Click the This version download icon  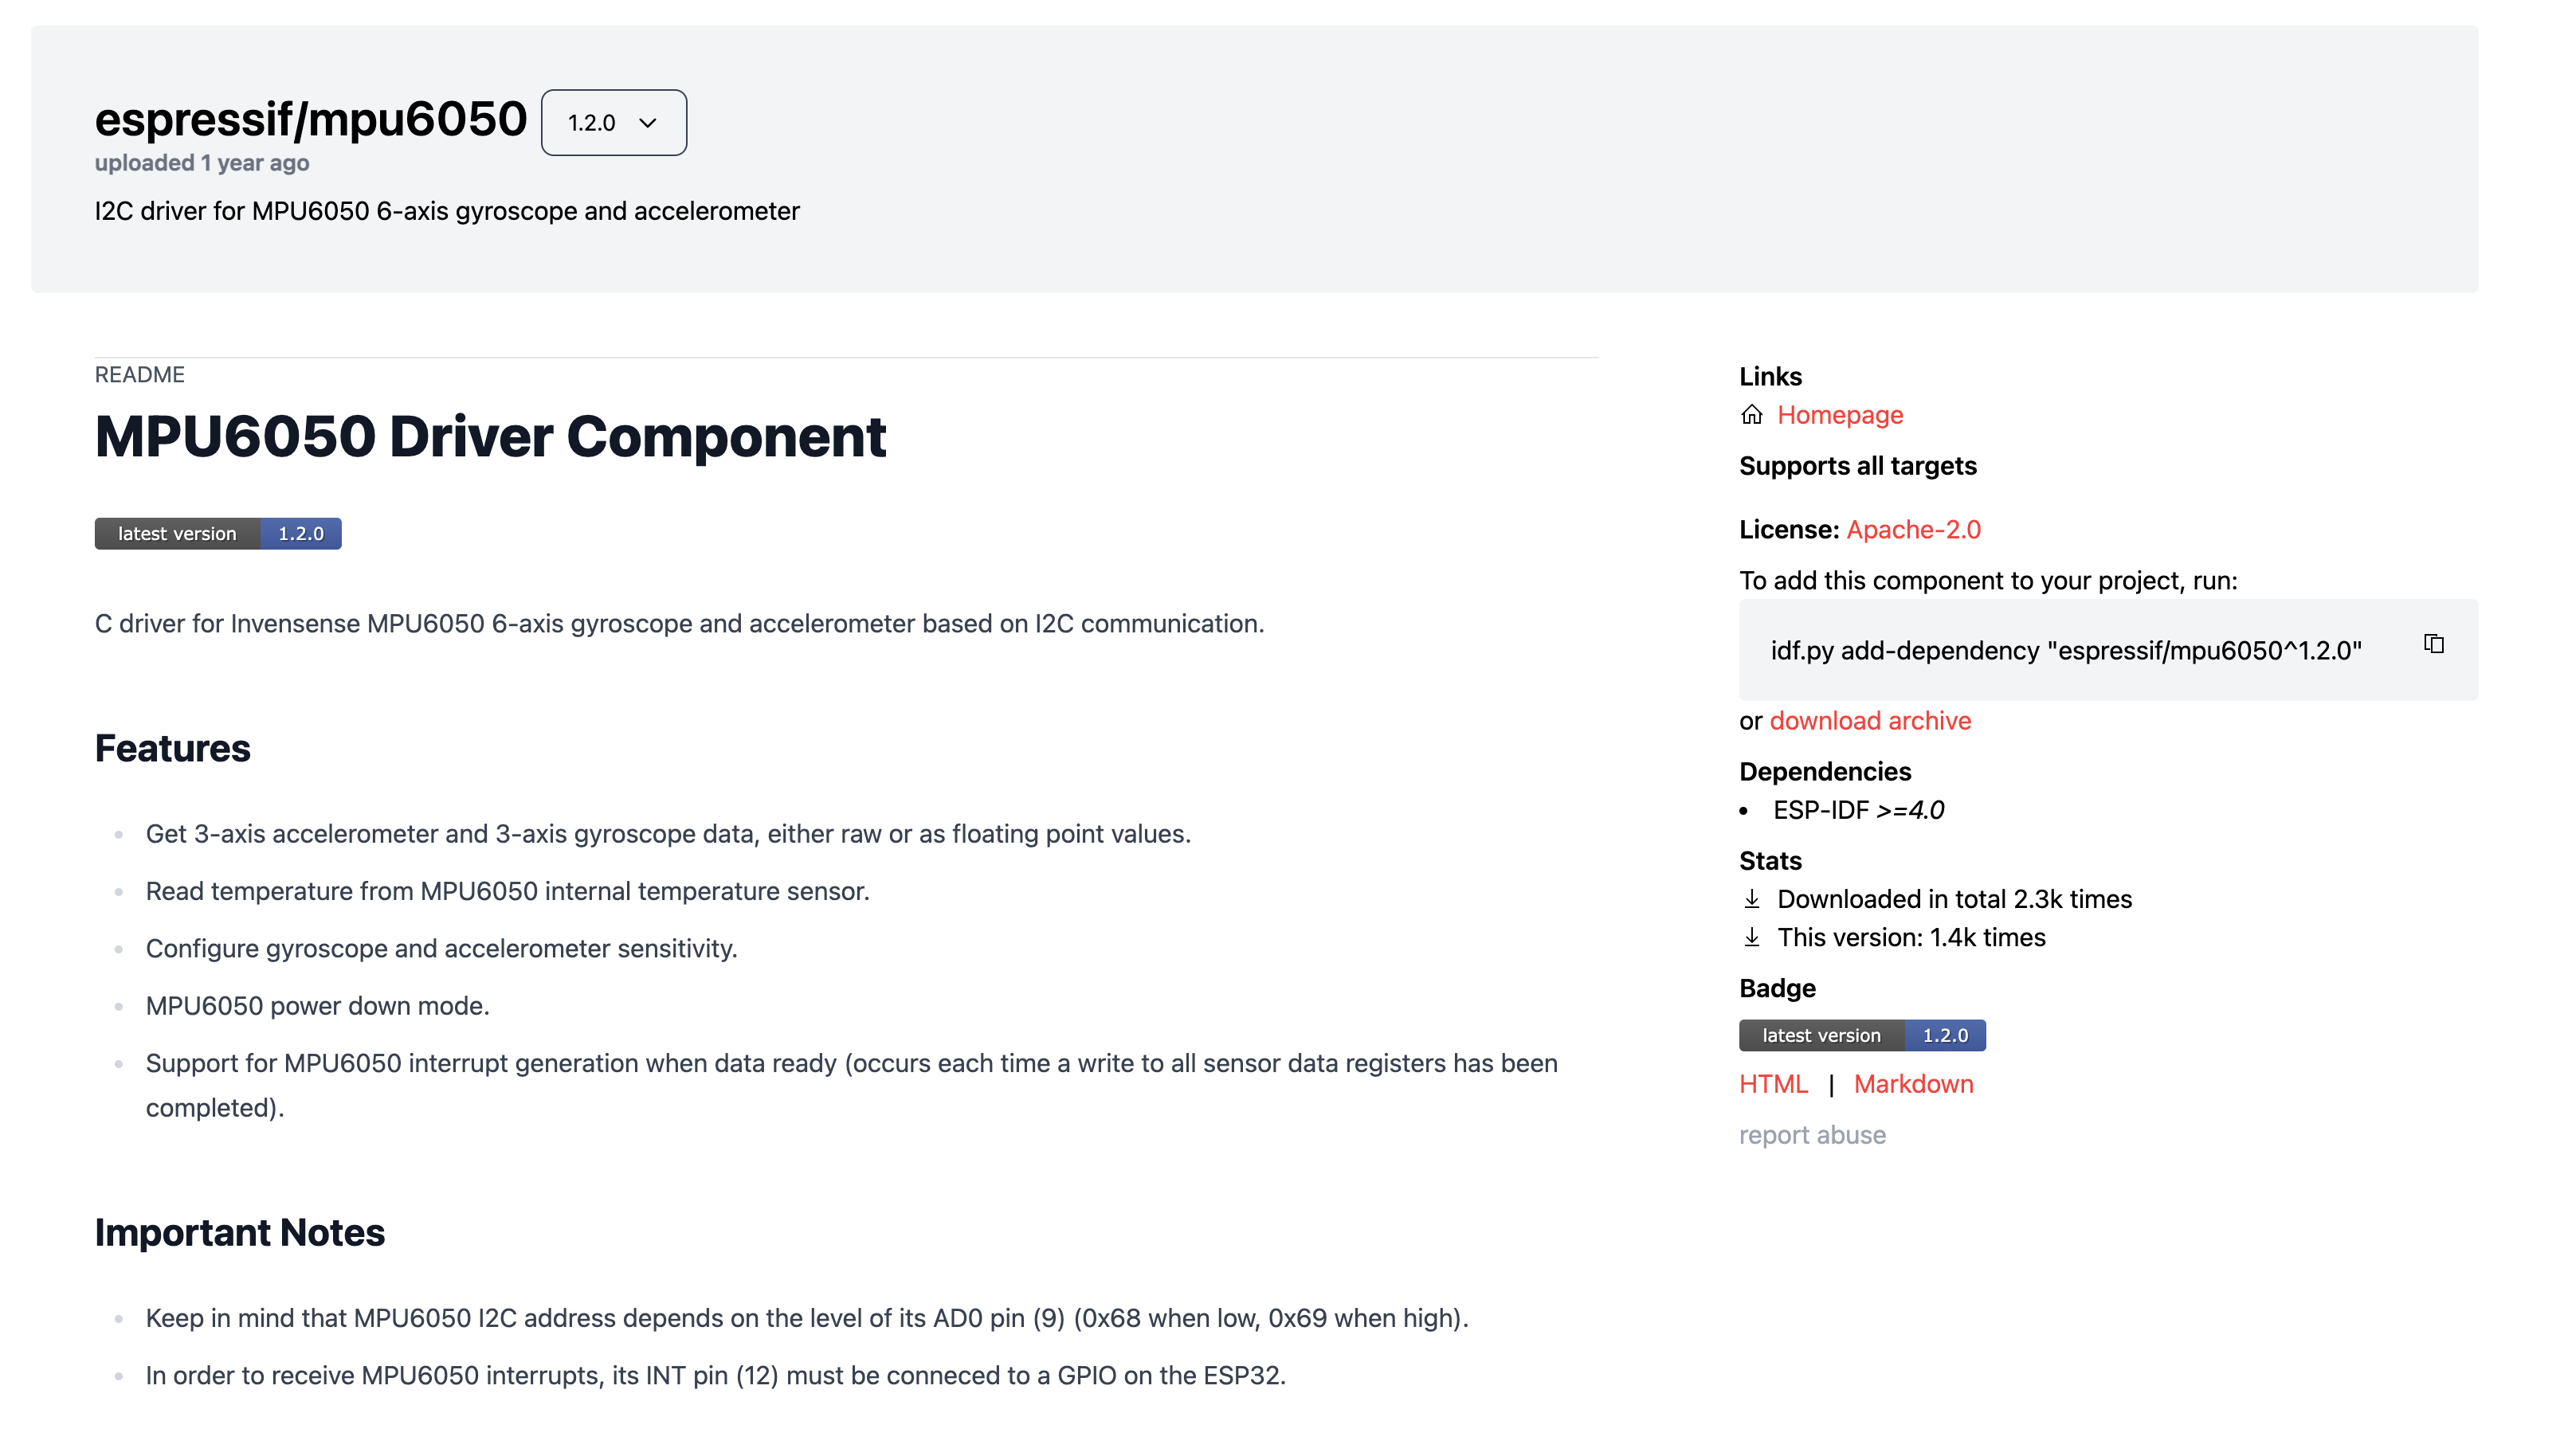tap(1751, 938)
